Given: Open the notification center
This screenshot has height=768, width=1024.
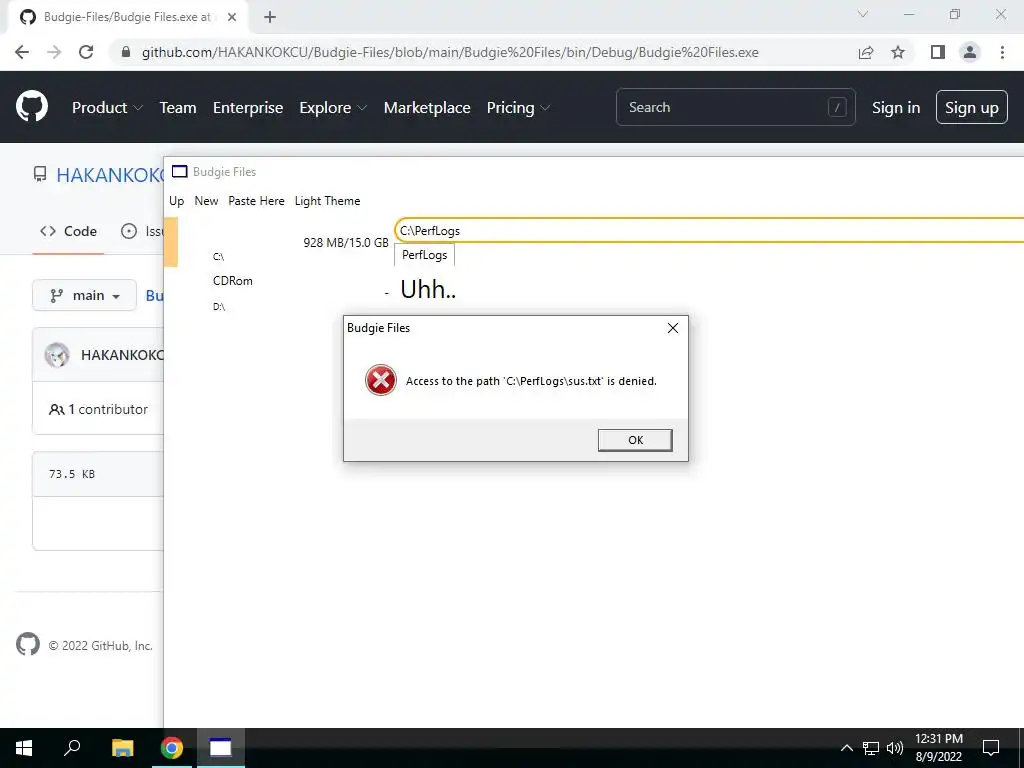Looking at the screenshot, I should point(991,748).
